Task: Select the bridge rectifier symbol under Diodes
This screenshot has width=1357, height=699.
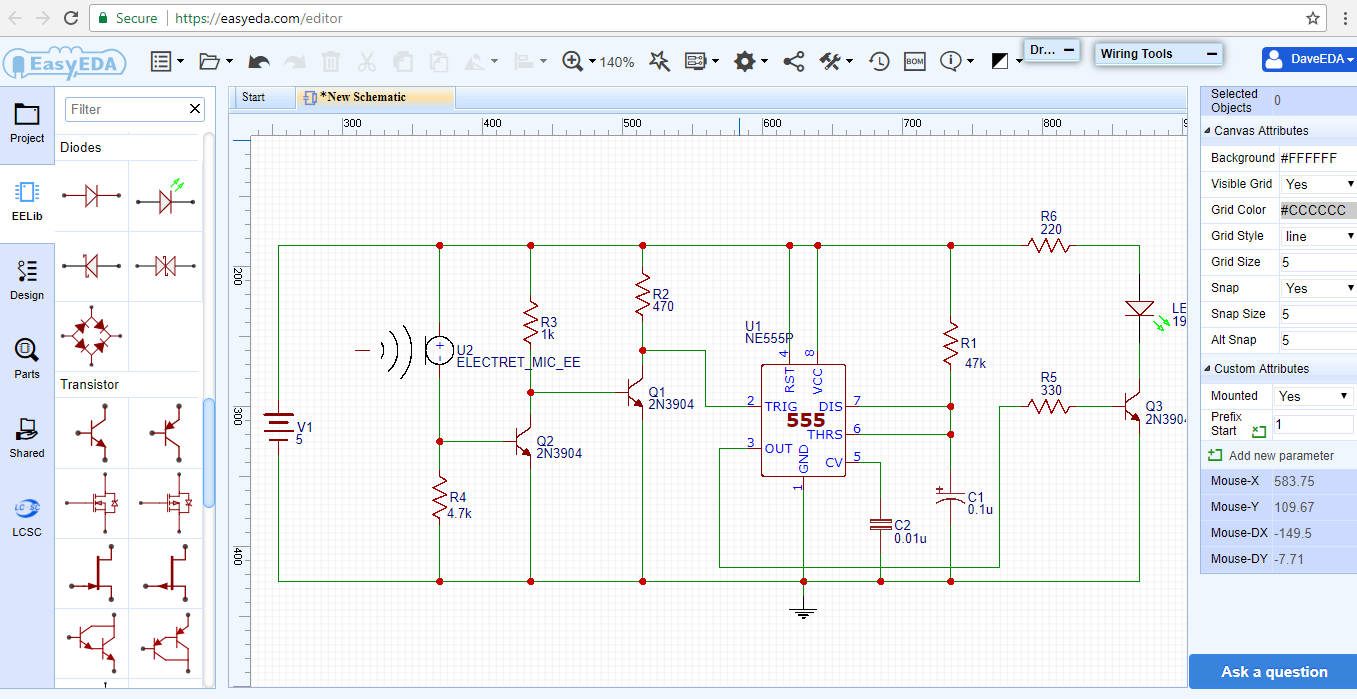Action: tap(91, 336)
